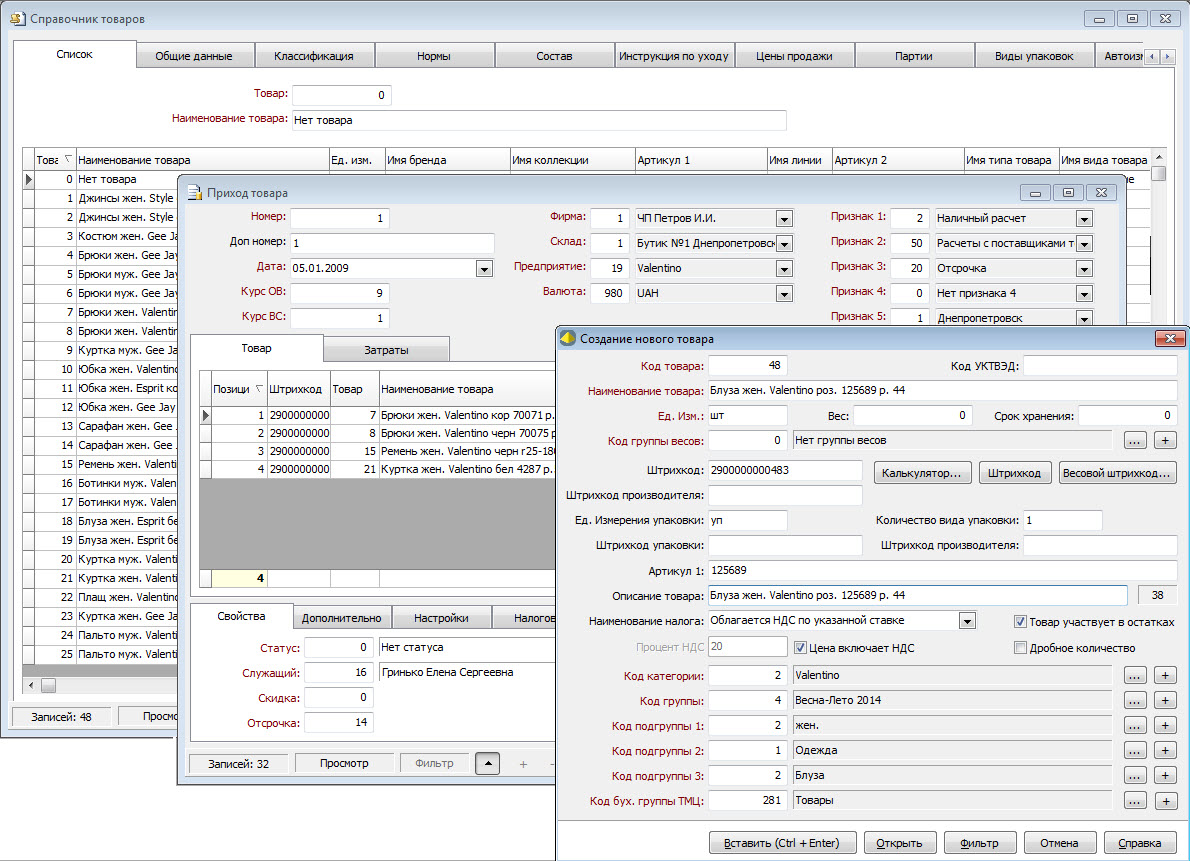Expand the Предприятие dropdown showing Valentino
This screenshot has height=861, width=1190.
pyautogui.click(x=785, y=269)
